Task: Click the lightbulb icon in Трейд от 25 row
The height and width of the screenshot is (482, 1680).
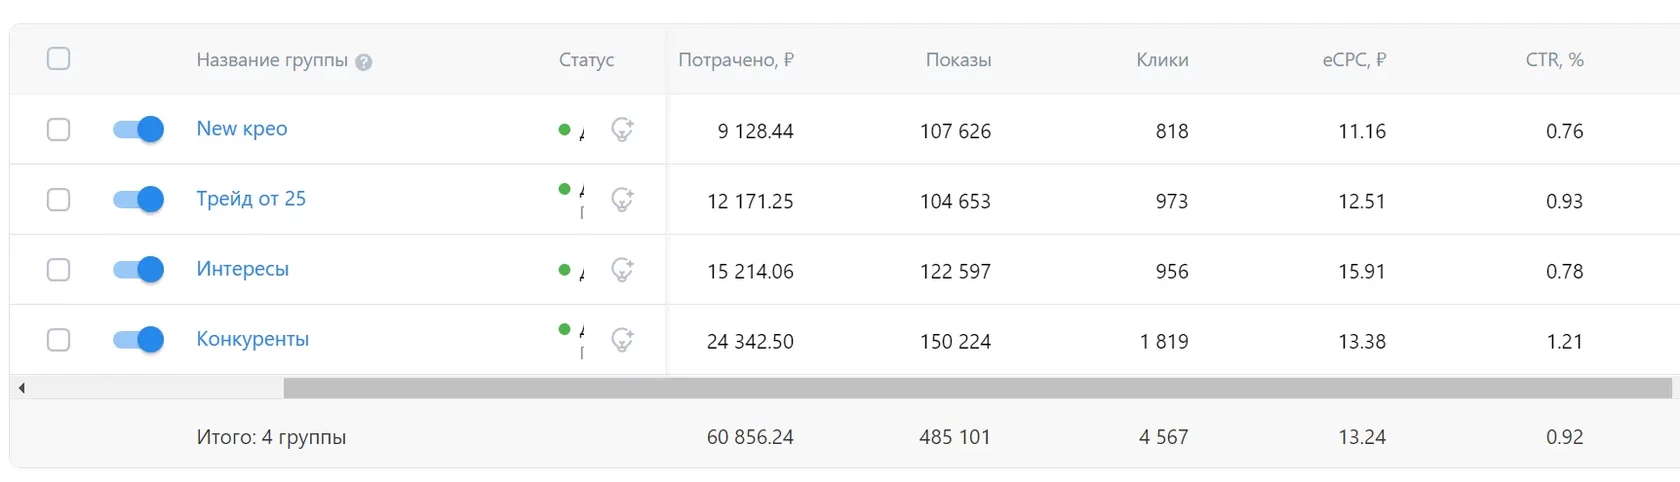Action: click(x=622, y=199)
